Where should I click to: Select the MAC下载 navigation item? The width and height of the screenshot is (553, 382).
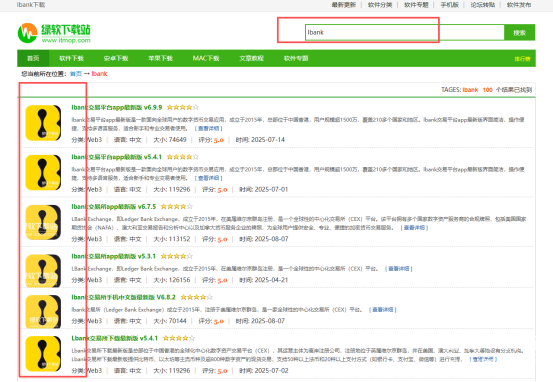point(206,58)
